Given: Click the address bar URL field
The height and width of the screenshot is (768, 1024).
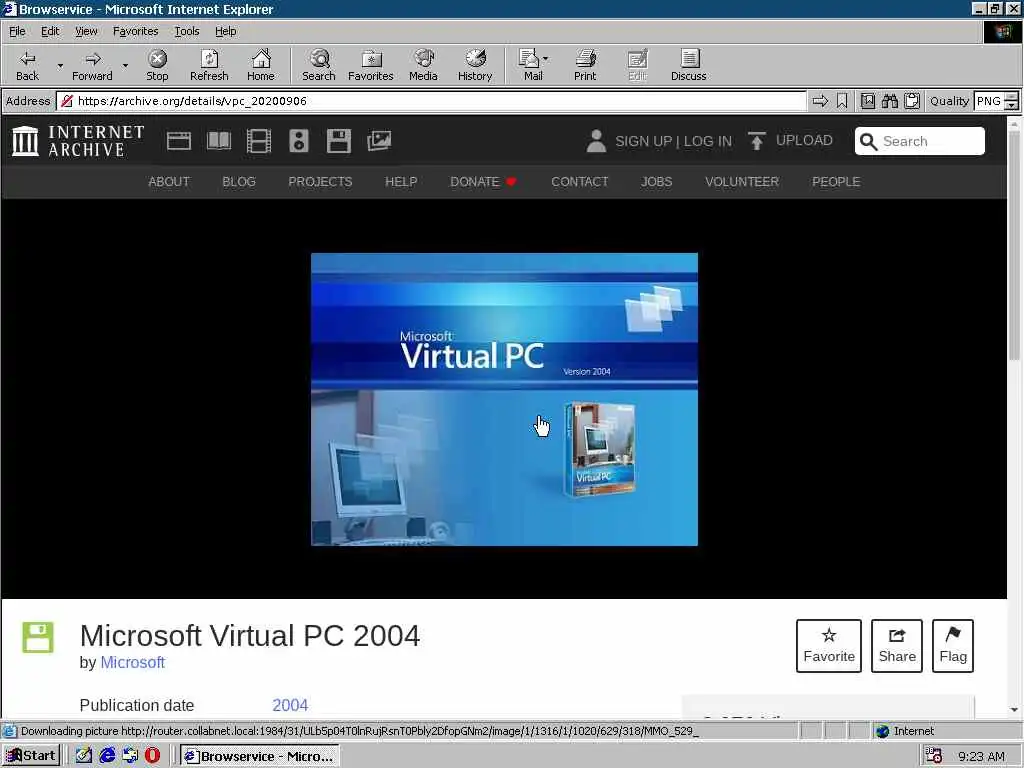Looking at the screenshot, I should point(431,101).
